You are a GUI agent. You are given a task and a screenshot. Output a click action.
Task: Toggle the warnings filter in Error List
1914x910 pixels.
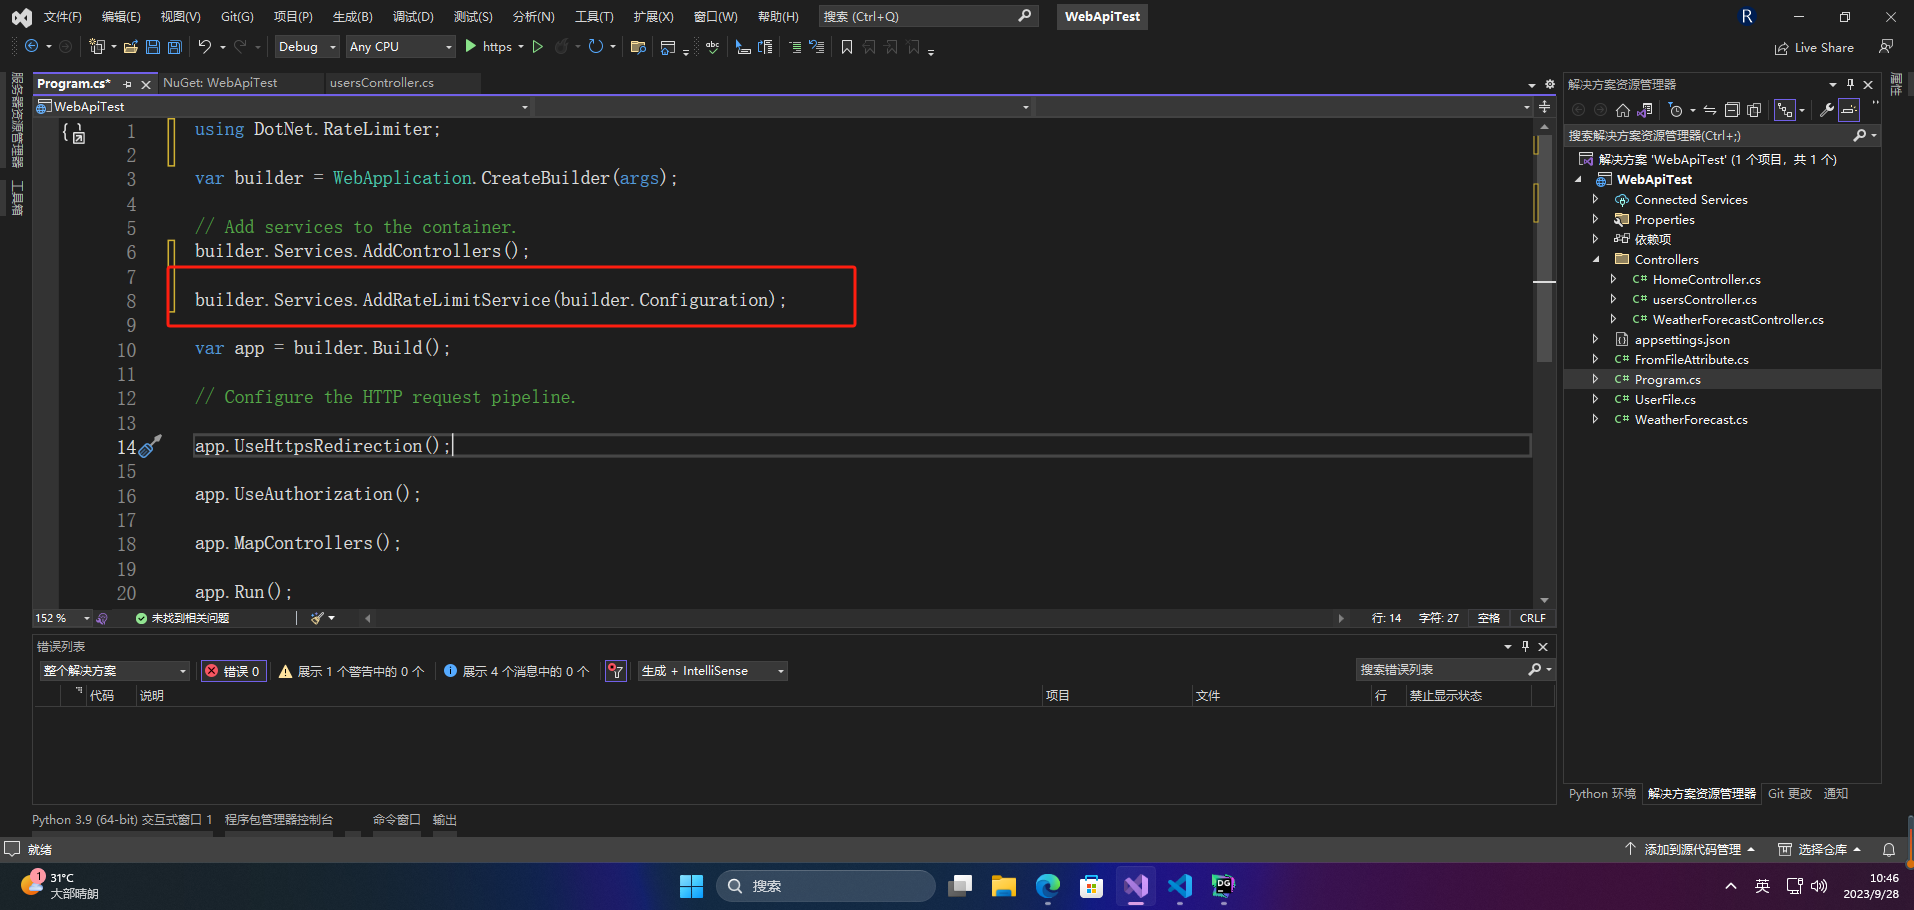[x=351, y=671]
